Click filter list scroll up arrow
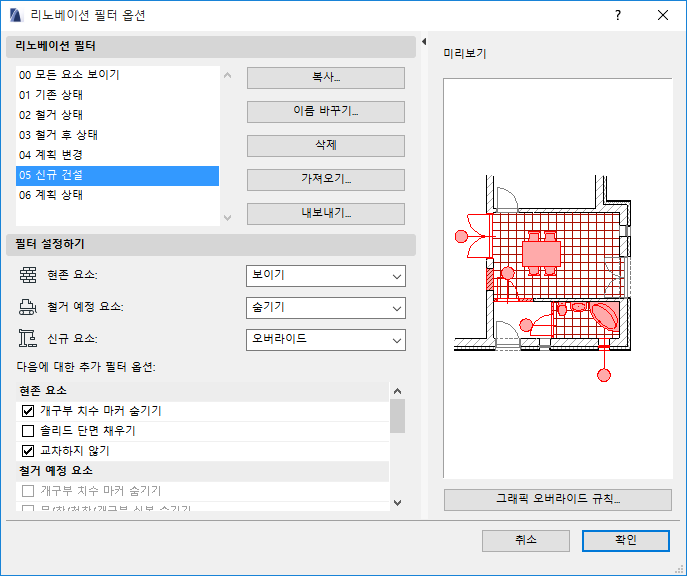 click(227, 75)
